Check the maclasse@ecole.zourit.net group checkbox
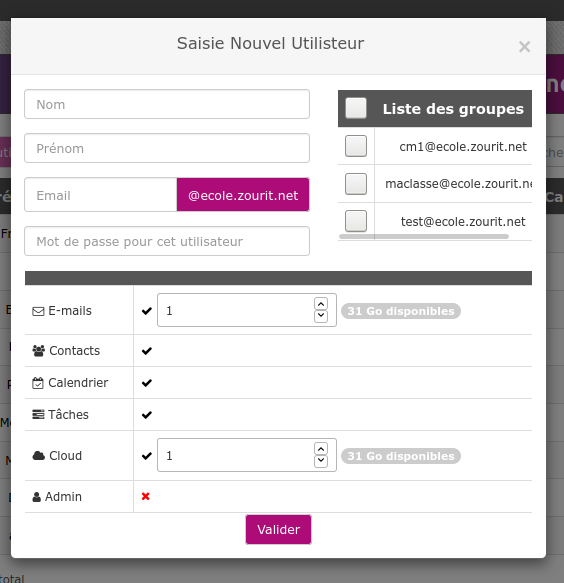 click(x=356, y=184)
